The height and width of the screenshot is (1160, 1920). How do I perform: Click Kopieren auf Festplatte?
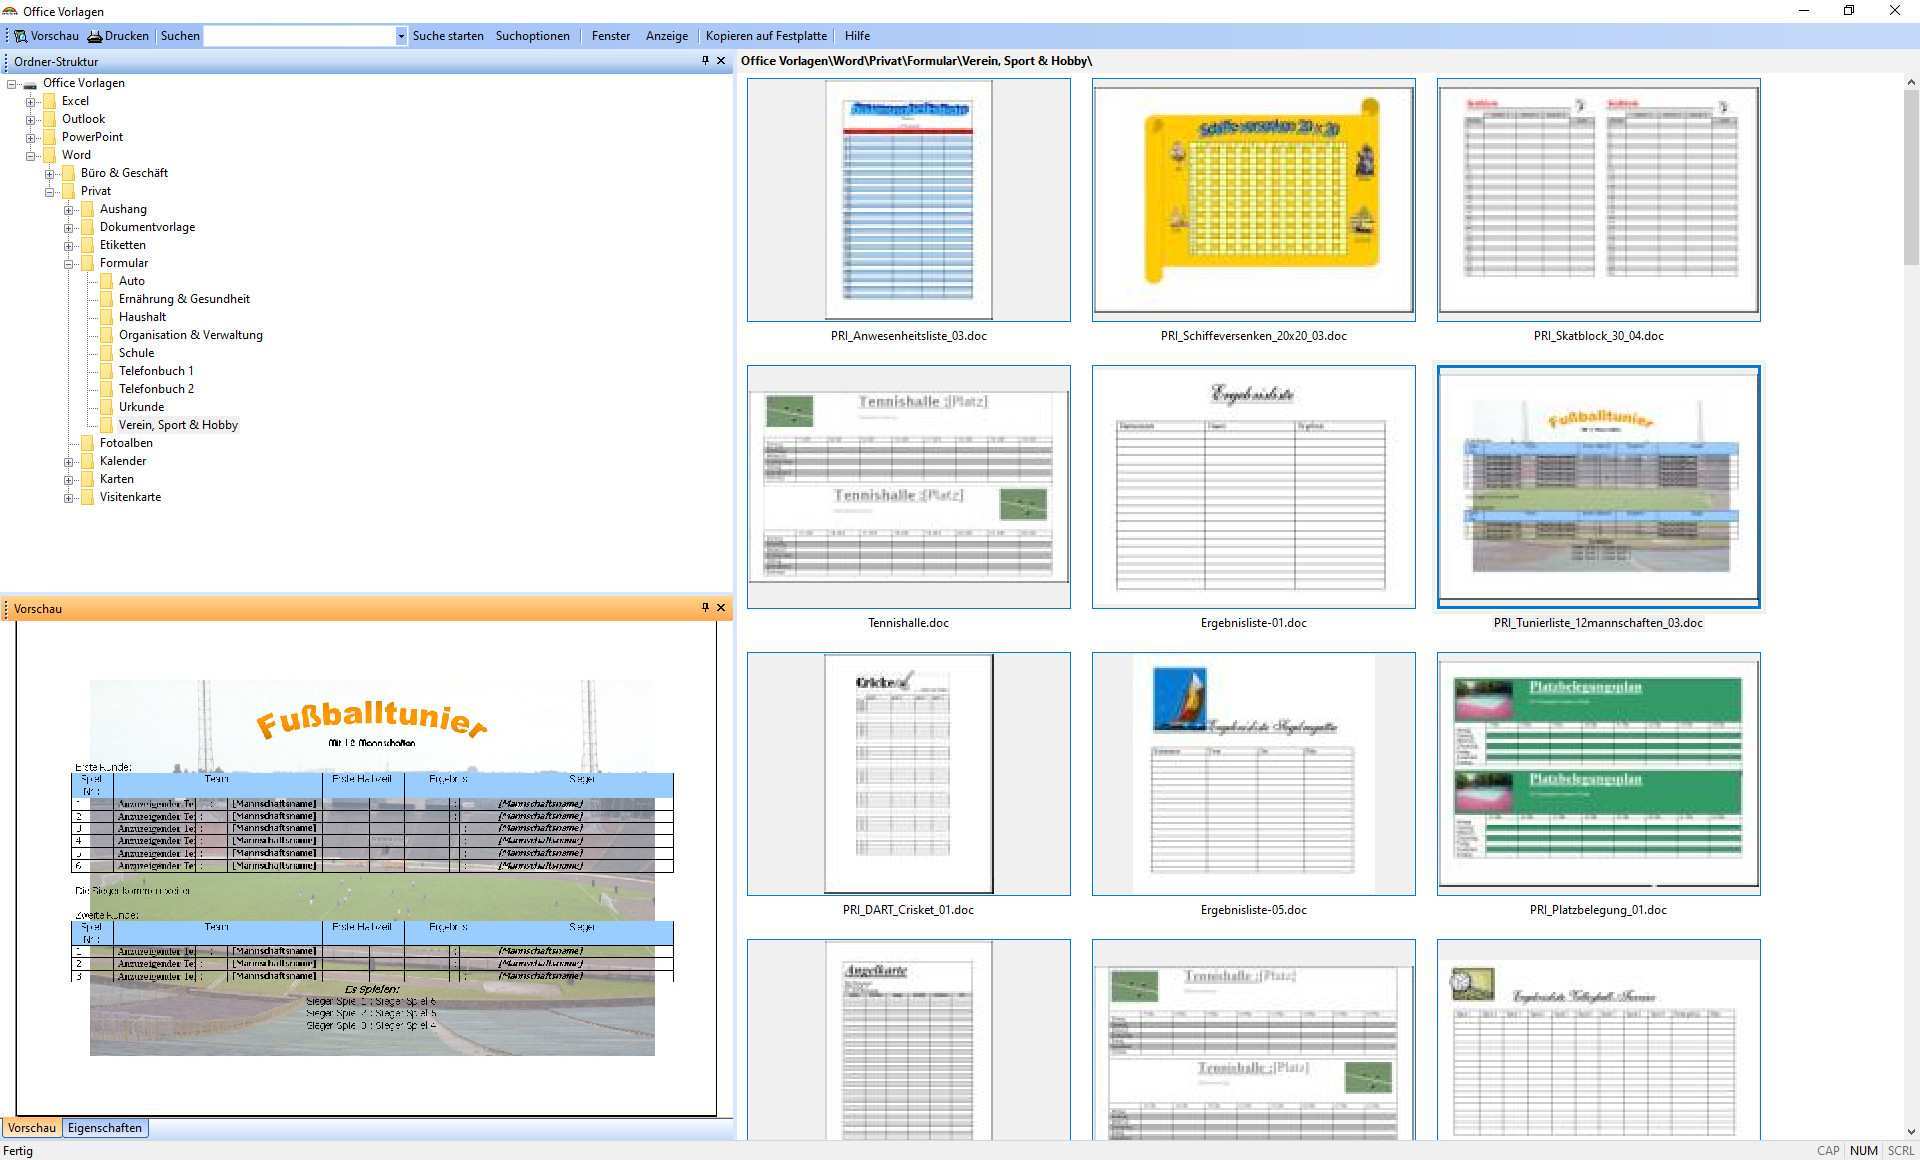coord(766,36)
